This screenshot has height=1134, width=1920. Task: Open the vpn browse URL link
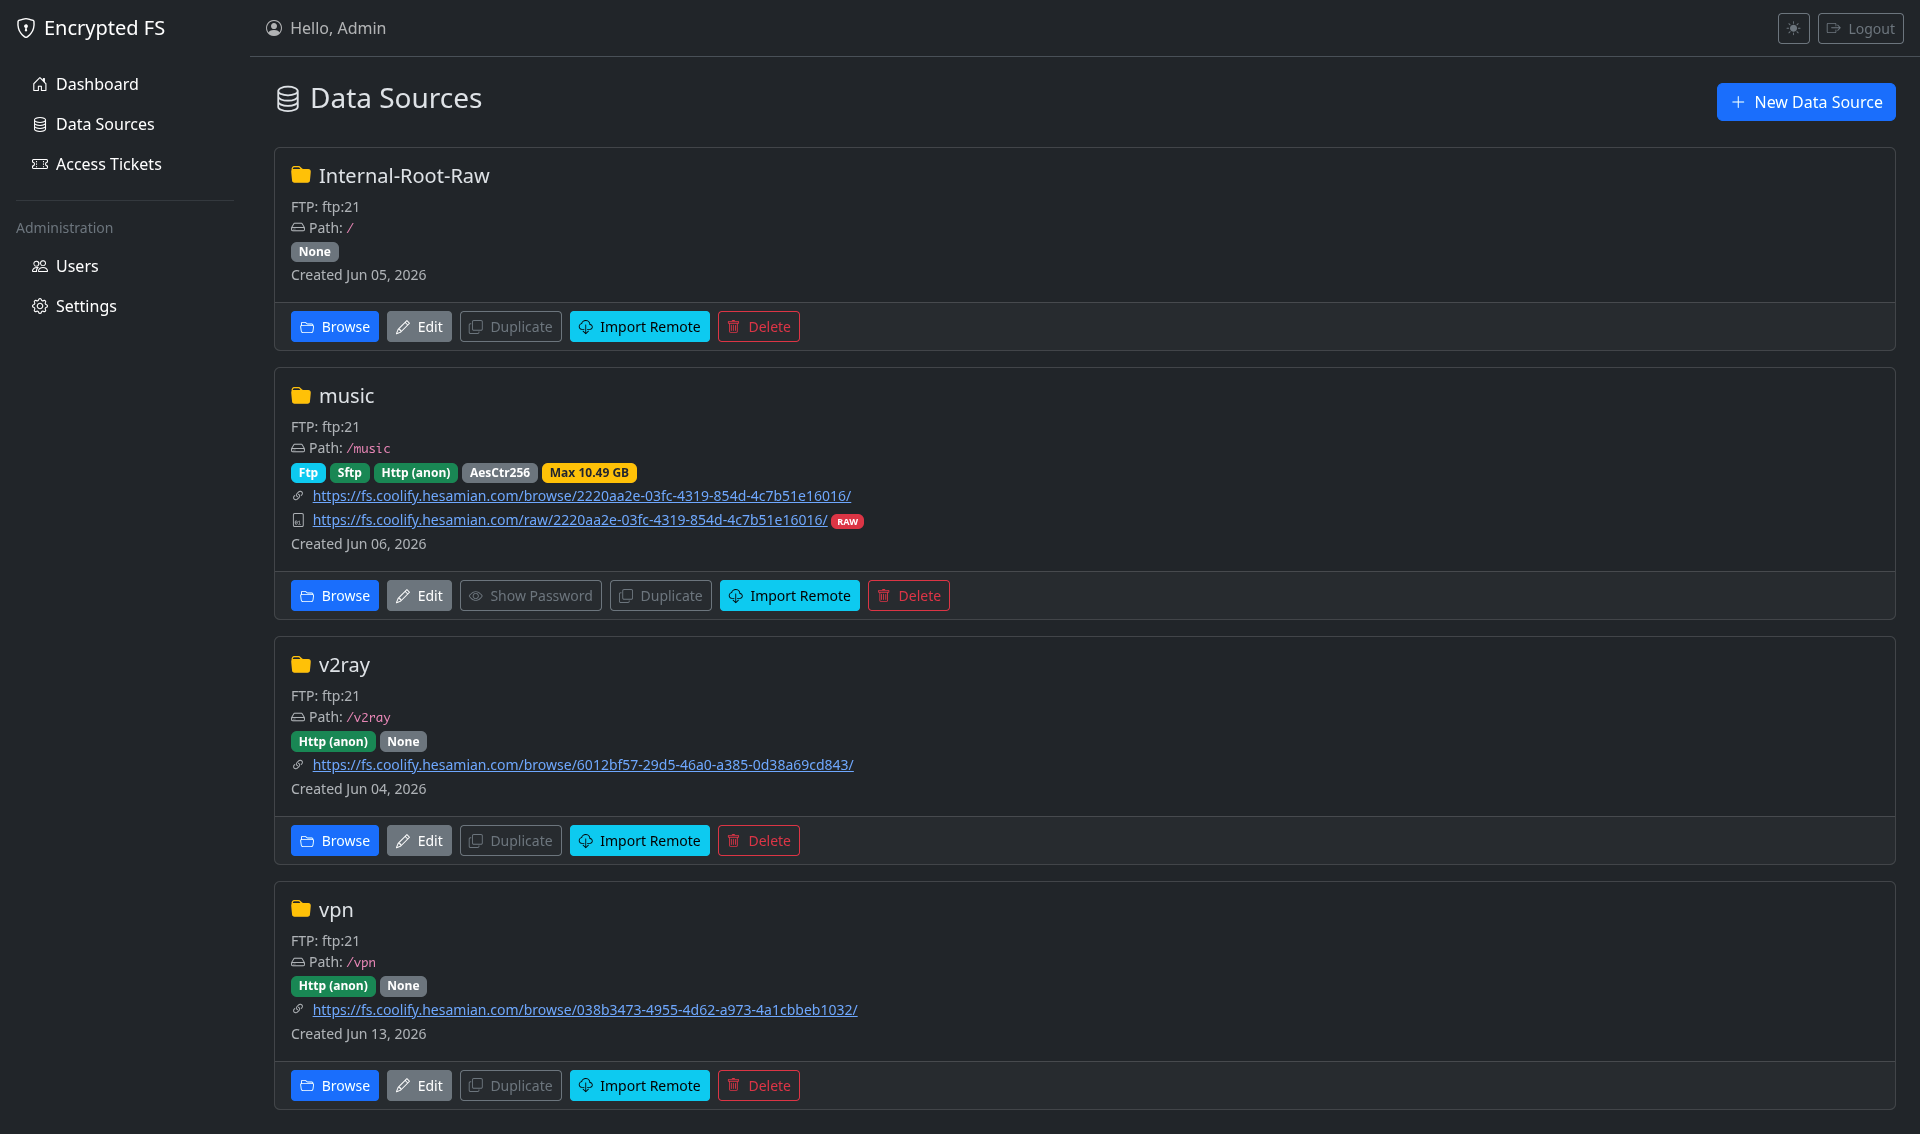tap(585, 1010)
